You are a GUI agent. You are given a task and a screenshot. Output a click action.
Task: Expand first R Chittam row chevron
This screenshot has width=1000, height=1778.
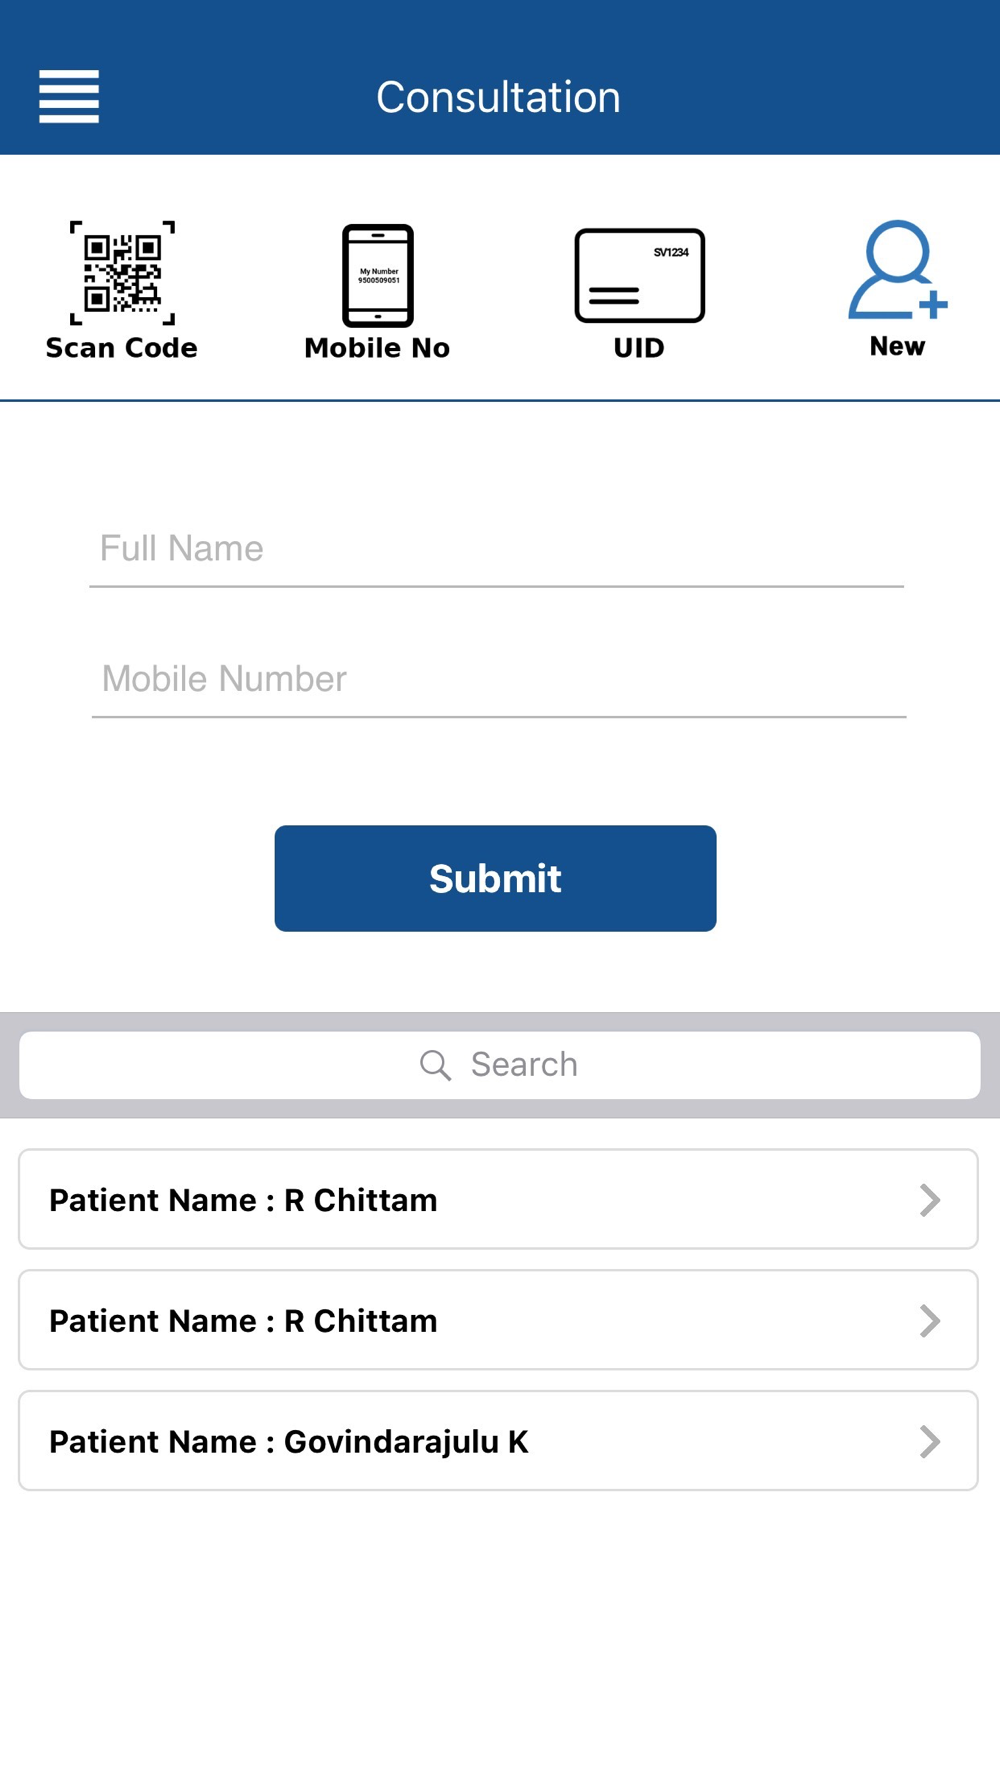[930, 1200]
